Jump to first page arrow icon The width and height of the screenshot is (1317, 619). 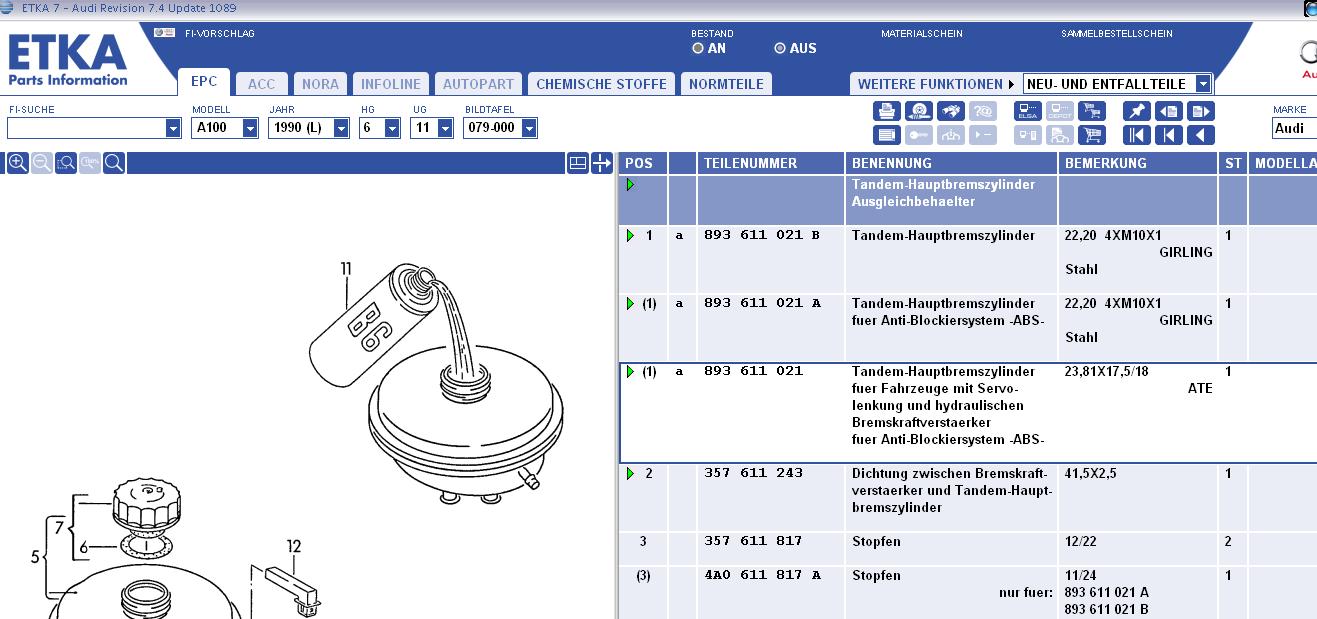coord(1136,135)
